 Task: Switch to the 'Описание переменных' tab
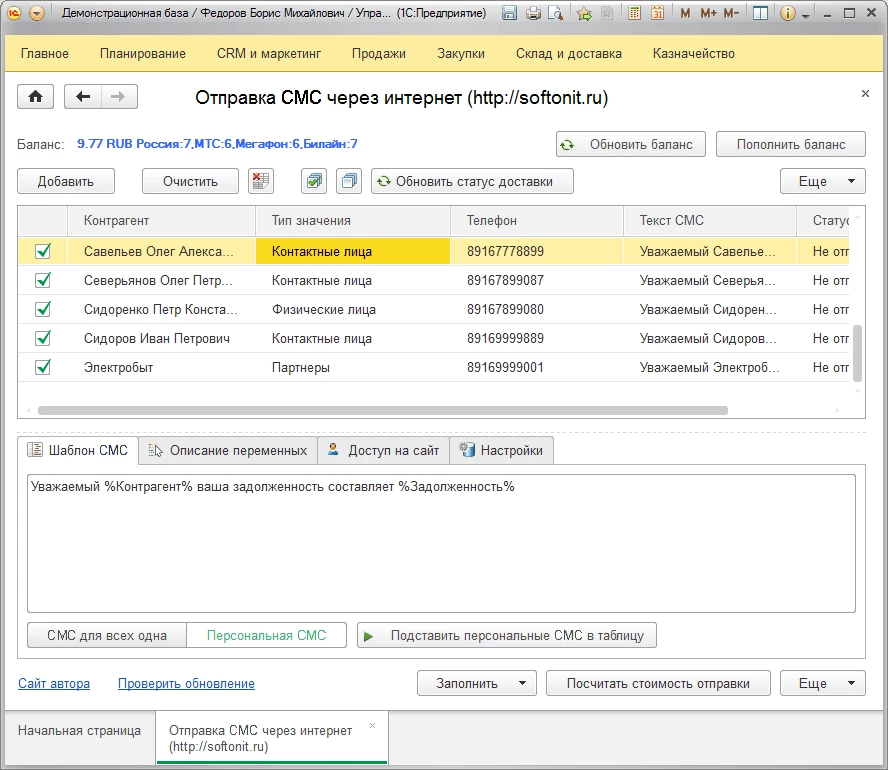point(227,451)
